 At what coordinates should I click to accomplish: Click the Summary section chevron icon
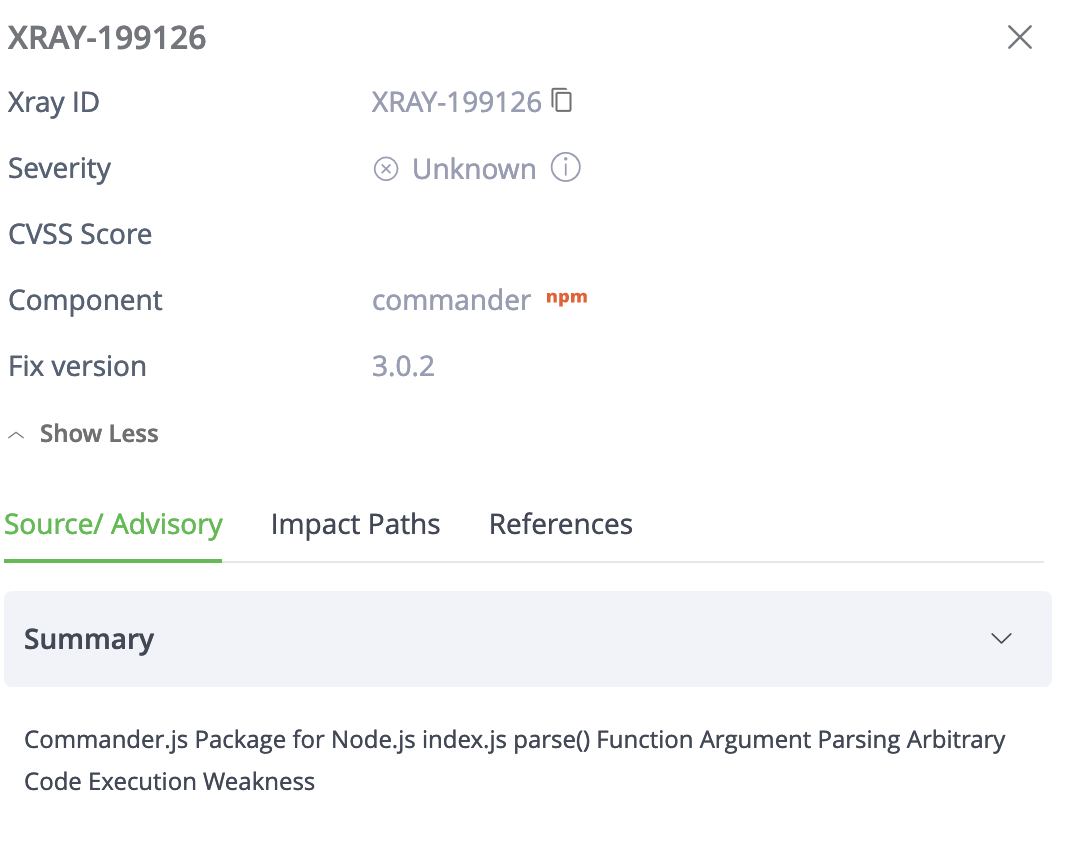point(1001,638)
